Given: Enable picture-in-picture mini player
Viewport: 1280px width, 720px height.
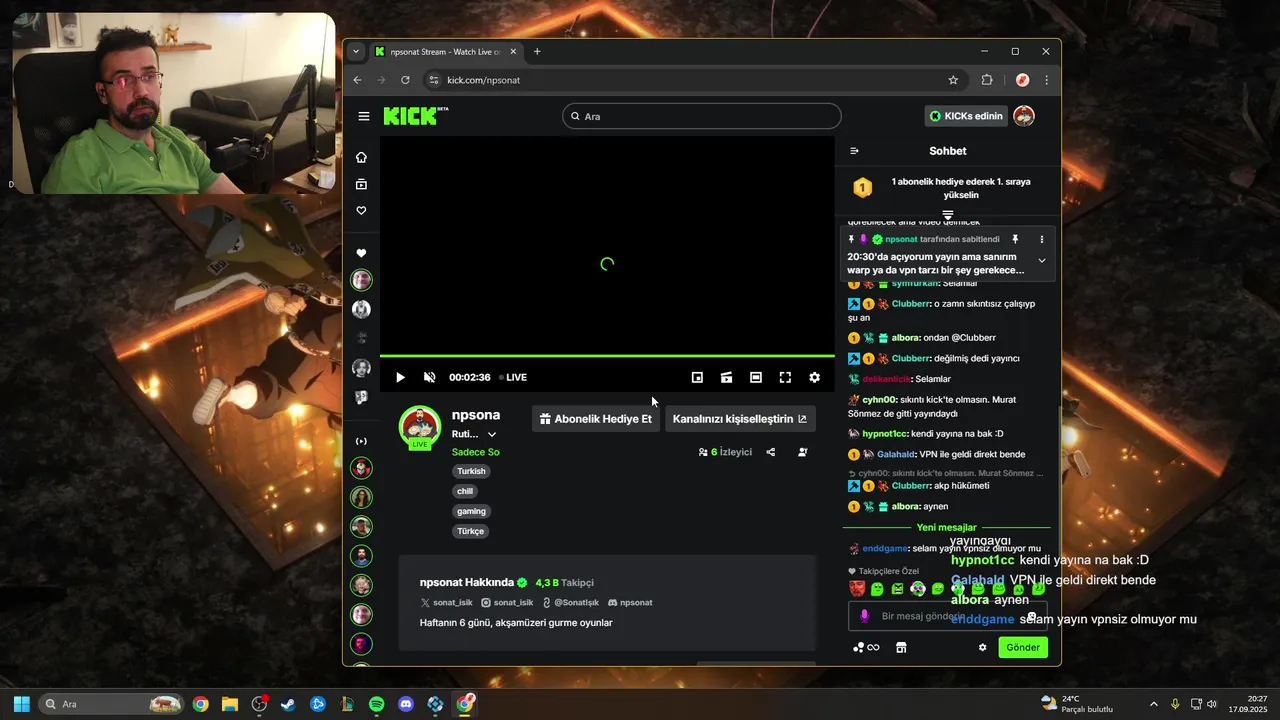Looking at the screenshot, I should pyautogui.click(x=697, y=377).
